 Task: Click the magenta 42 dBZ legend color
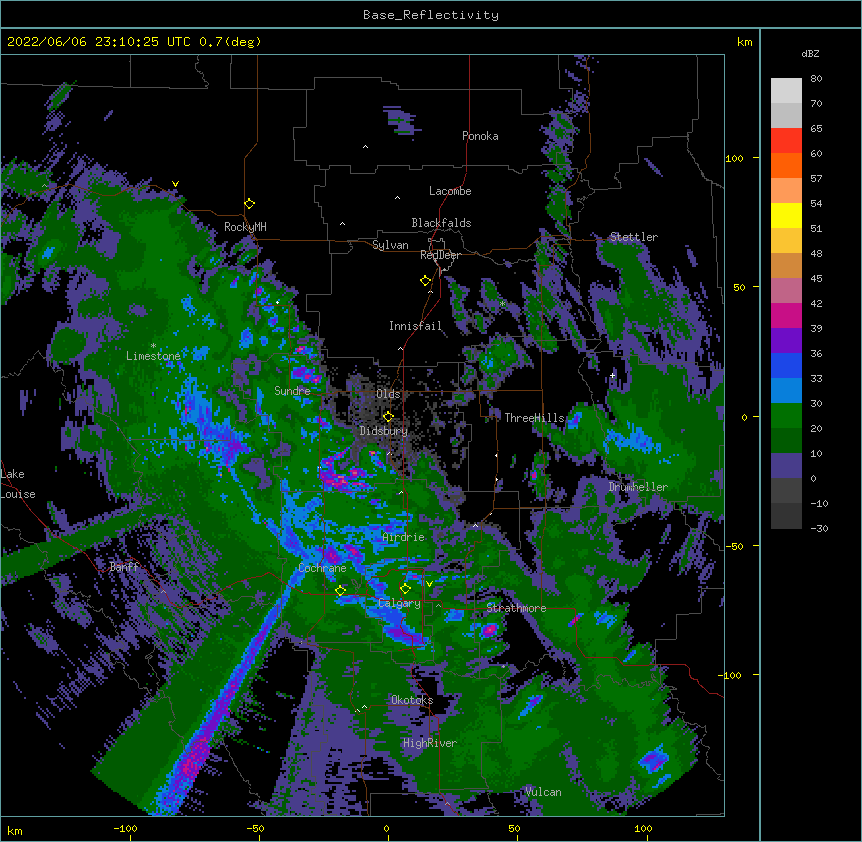click(786, 315)
